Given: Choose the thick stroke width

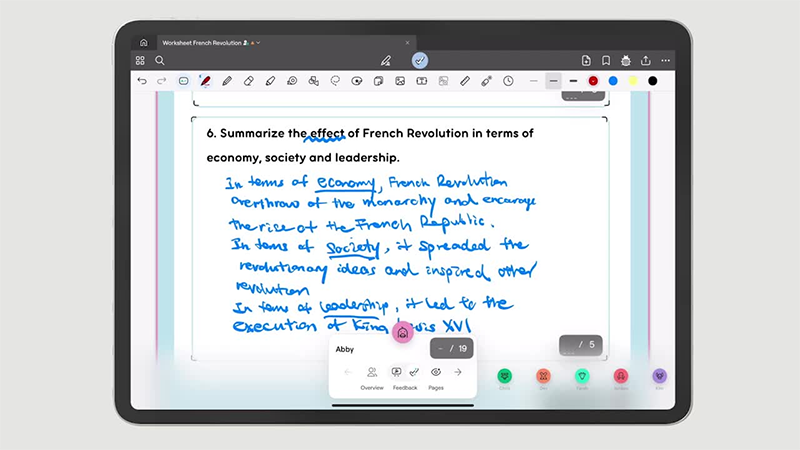Looking at the screenshot, I should pos(573,81).
